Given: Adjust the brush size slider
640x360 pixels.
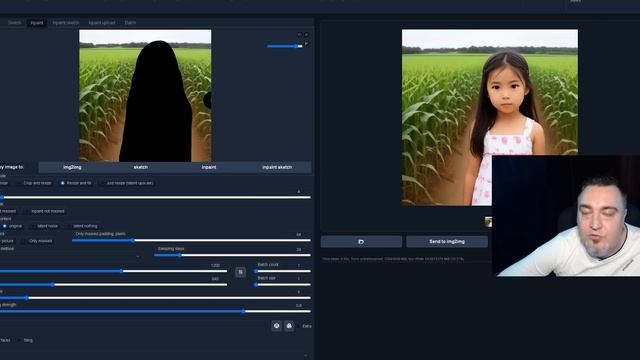Looking at the screenshot, I should (x=284, y=46).
